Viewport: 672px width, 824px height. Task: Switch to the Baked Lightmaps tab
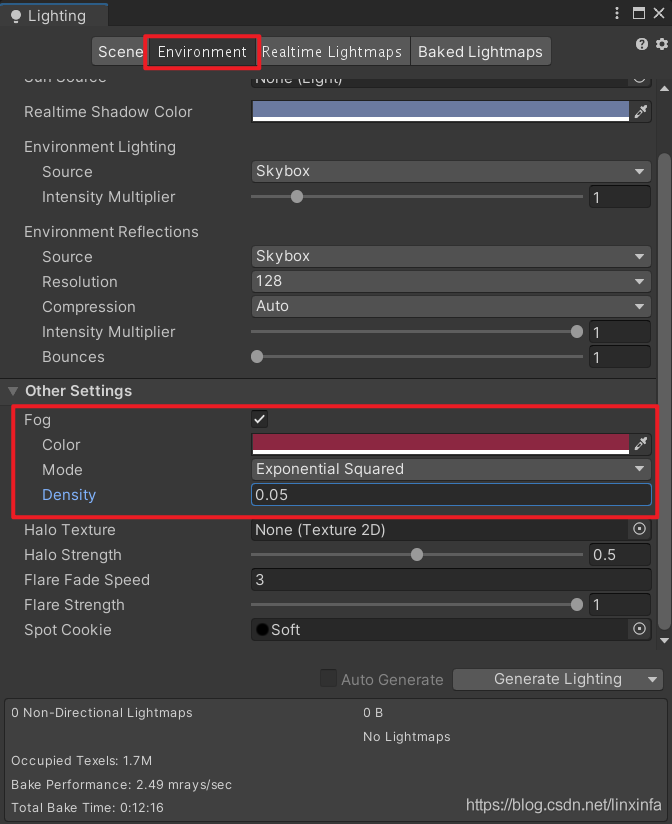480,52
